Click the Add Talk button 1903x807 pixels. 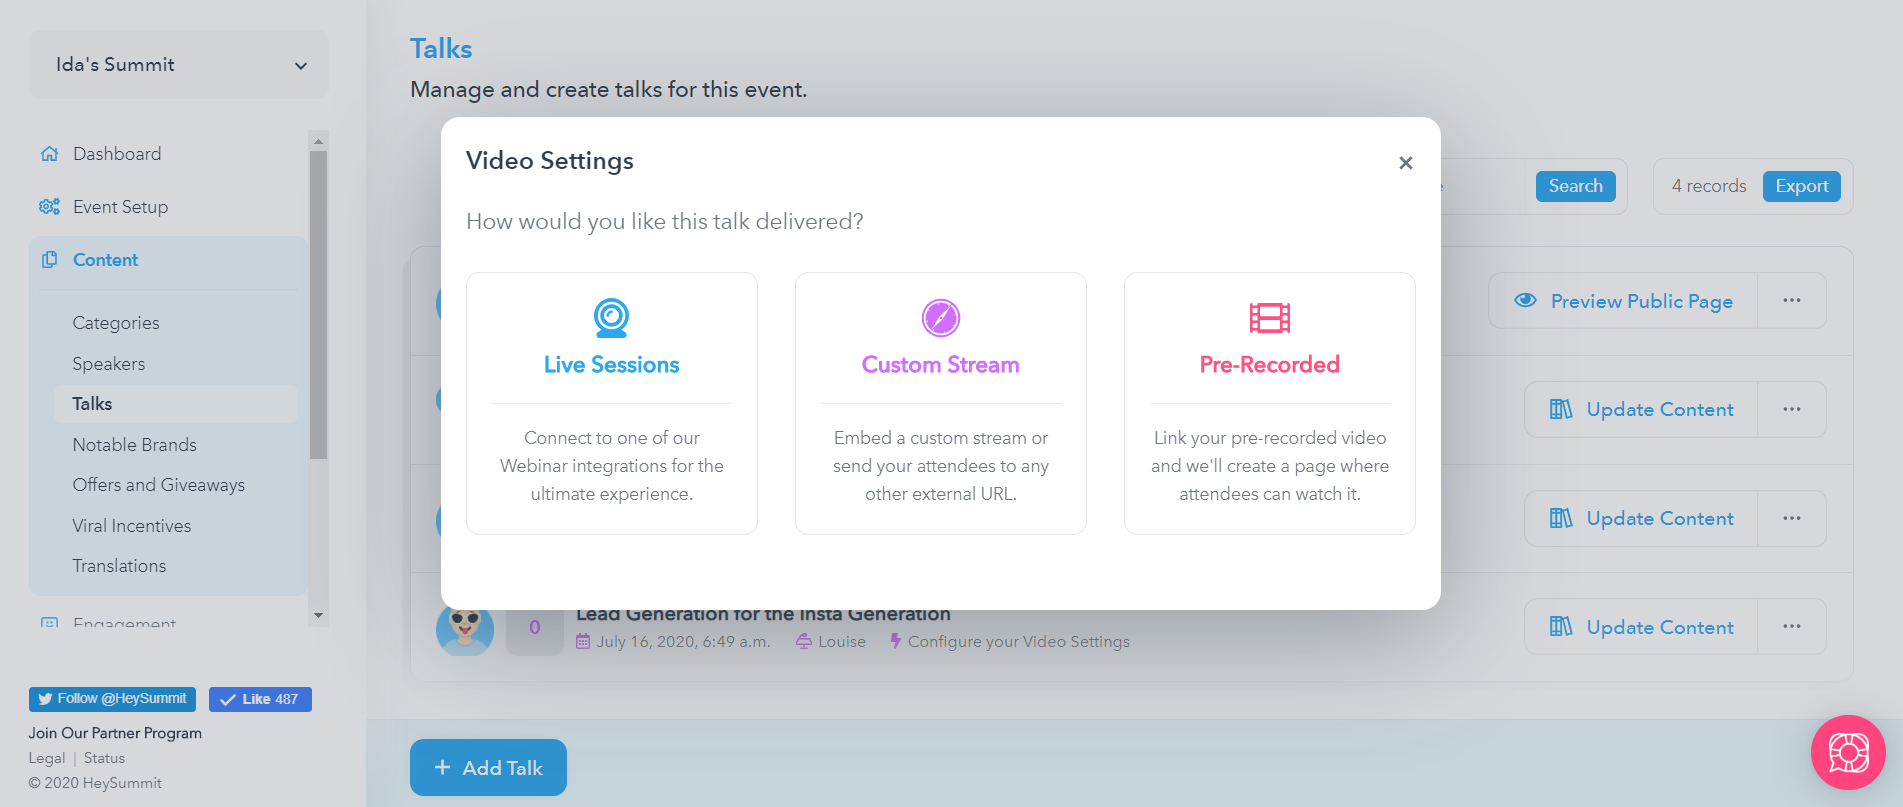(488, 767)
